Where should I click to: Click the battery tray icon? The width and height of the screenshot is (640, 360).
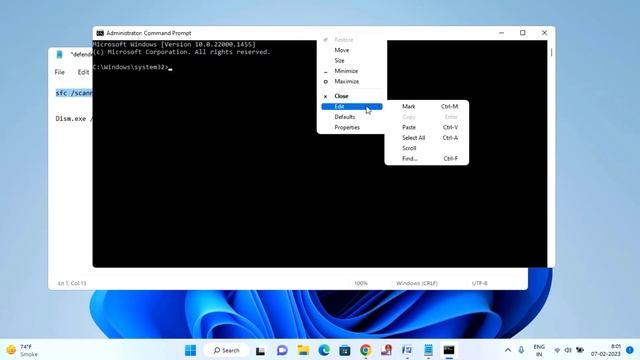click(x=580, y=350)
